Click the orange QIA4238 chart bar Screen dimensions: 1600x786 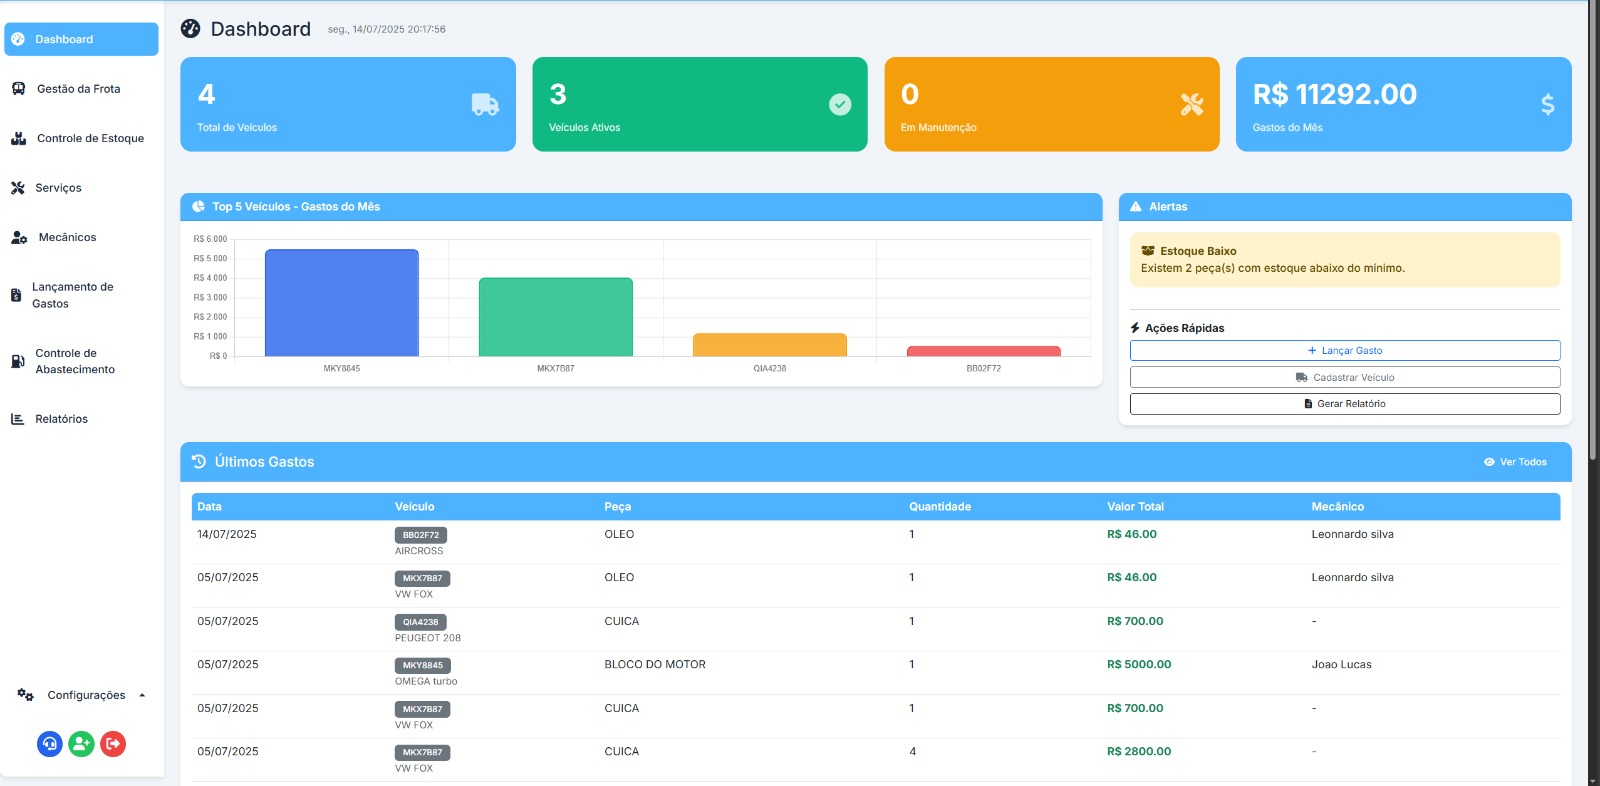770,345
